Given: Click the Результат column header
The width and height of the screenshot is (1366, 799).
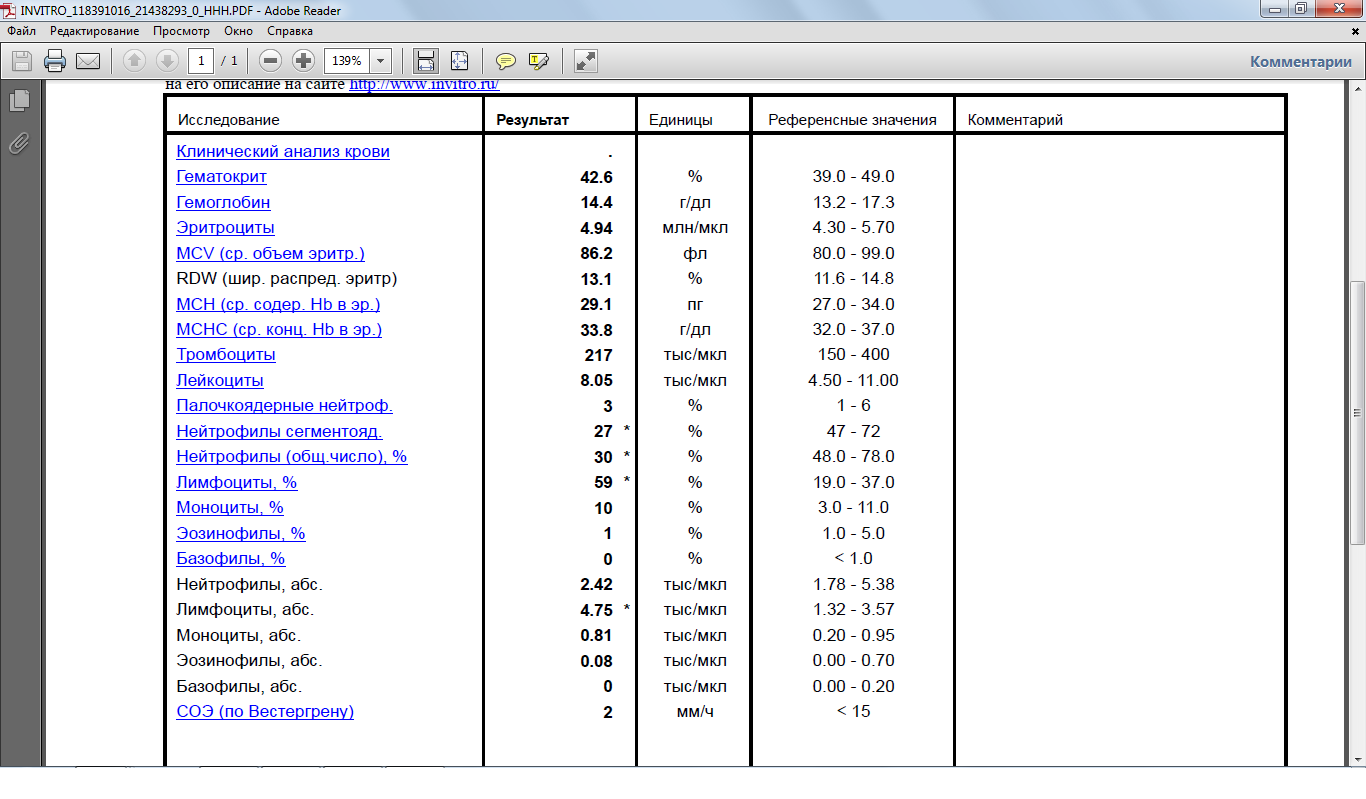Looking at the screenshot, I should 533,120.
